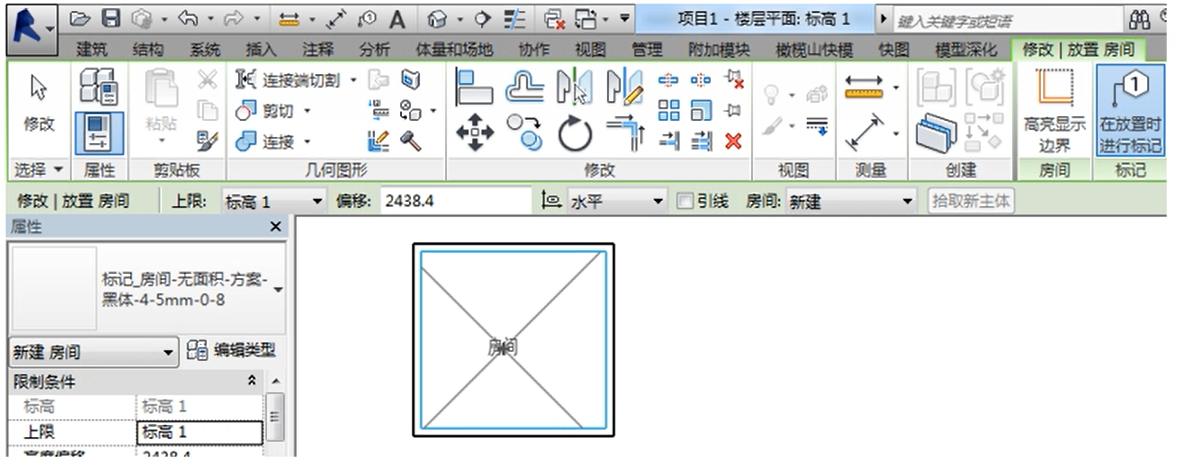The width and height of the screenshot is (1178, 470).
Task: Switch to 修改 | 放置 房间 tab
Action: click(1077, 50)
